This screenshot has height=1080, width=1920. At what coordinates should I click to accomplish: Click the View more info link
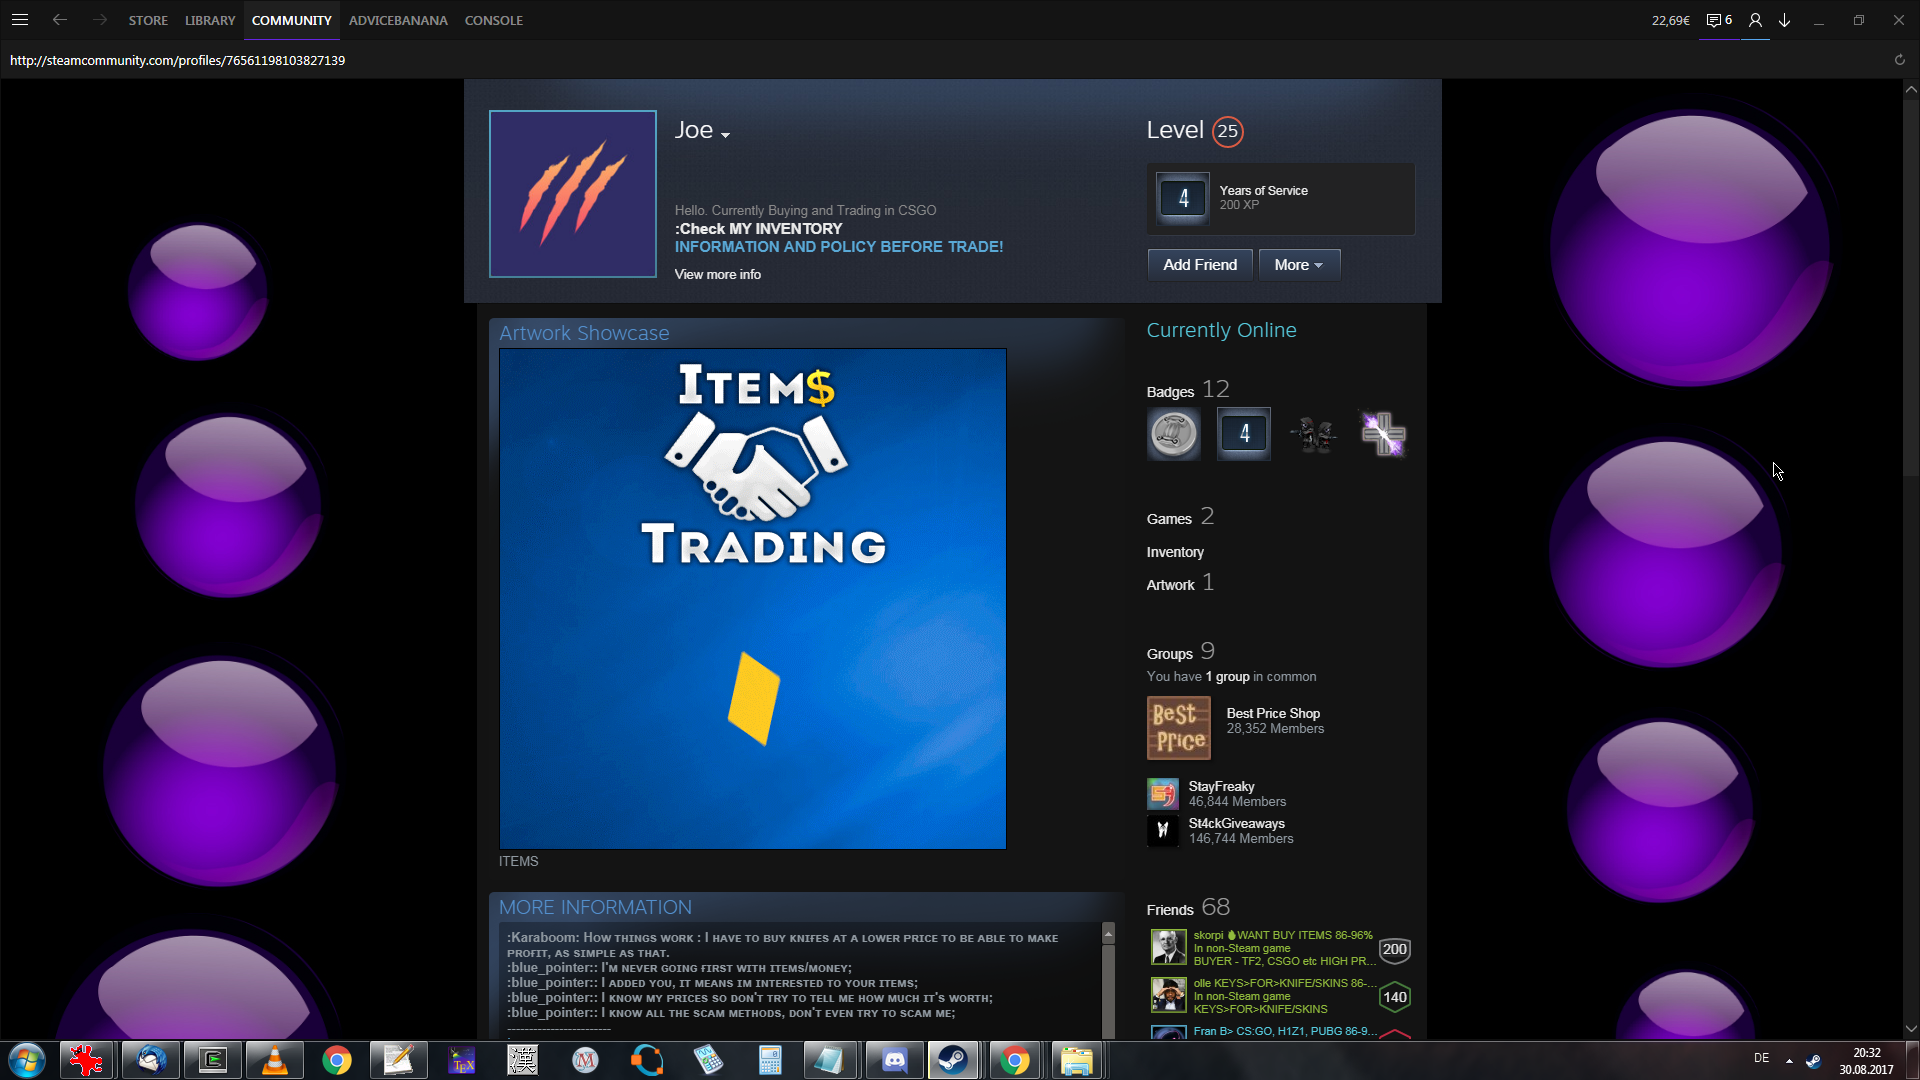tap(717, 274)
